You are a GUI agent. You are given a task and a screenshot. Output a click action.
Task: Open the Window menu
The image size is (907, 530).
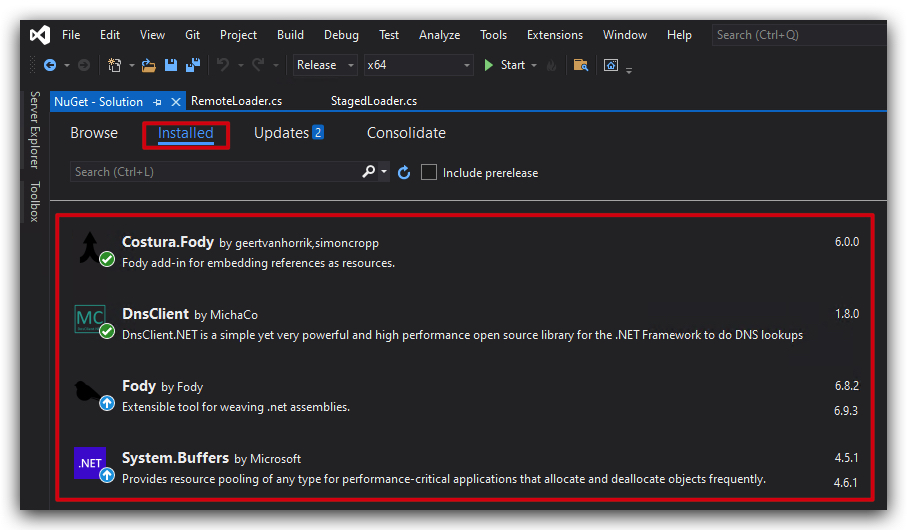click(625, 35)
